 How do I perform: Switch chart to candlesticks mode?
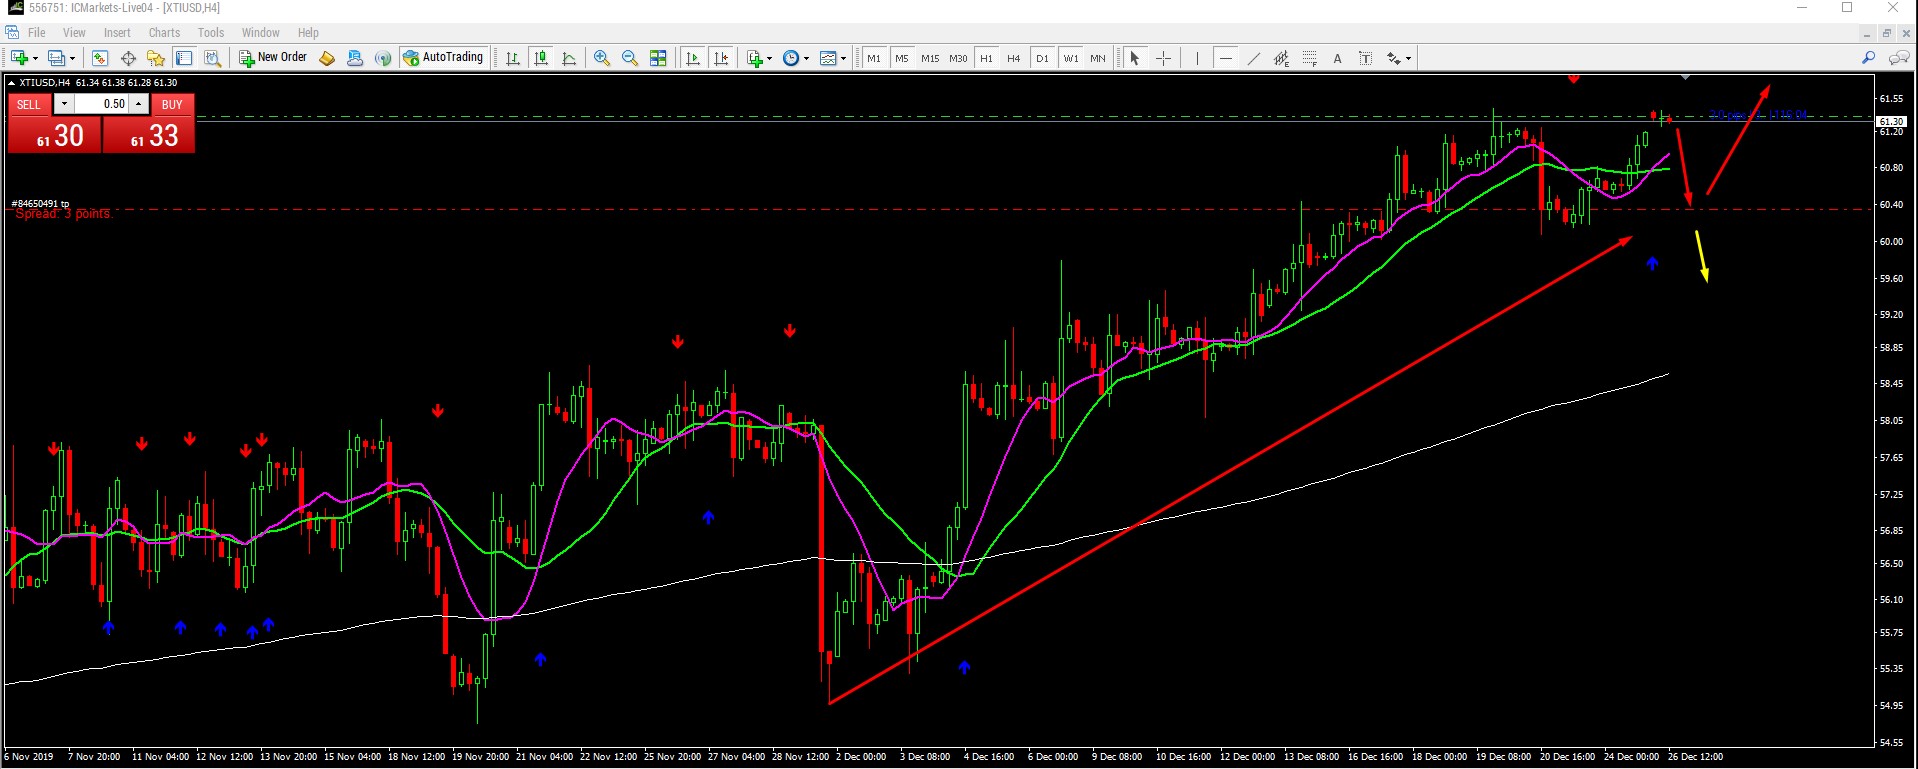pos(541,58)
